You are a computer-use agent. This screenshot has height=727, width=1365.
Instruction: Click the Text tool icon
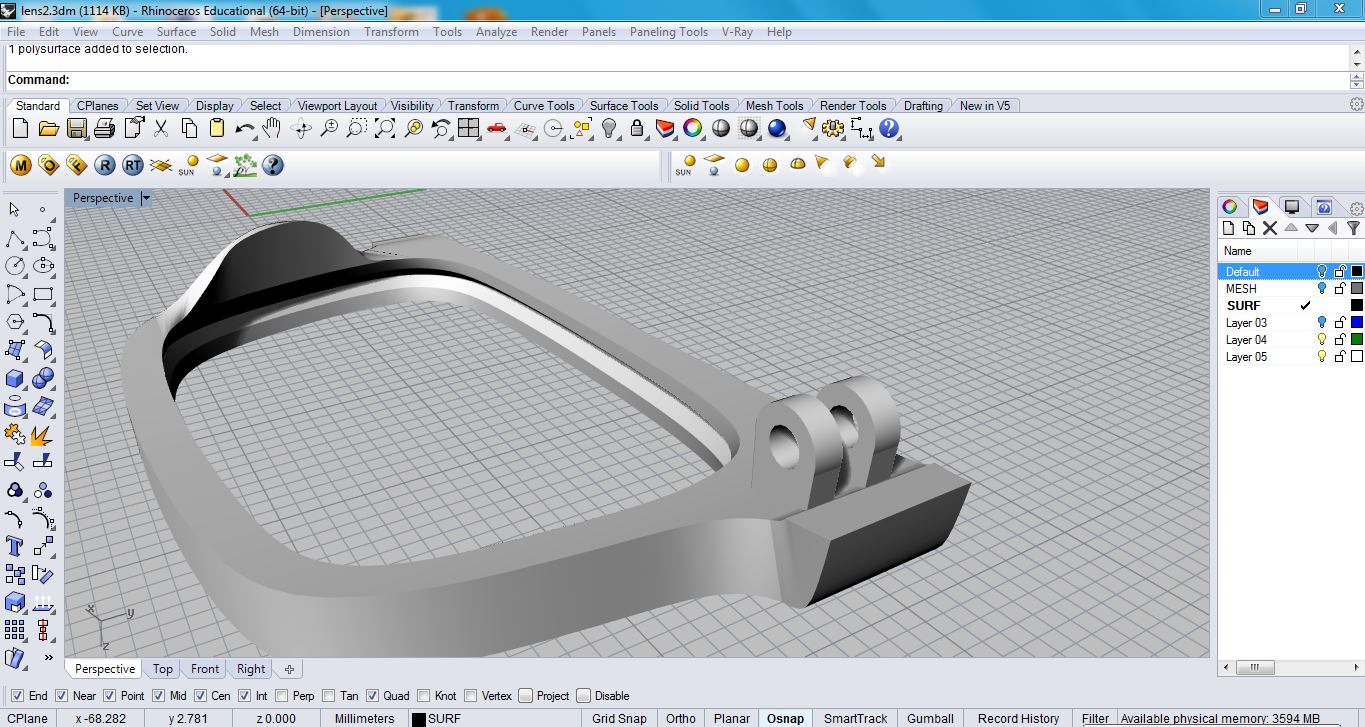tap(15, 546)
